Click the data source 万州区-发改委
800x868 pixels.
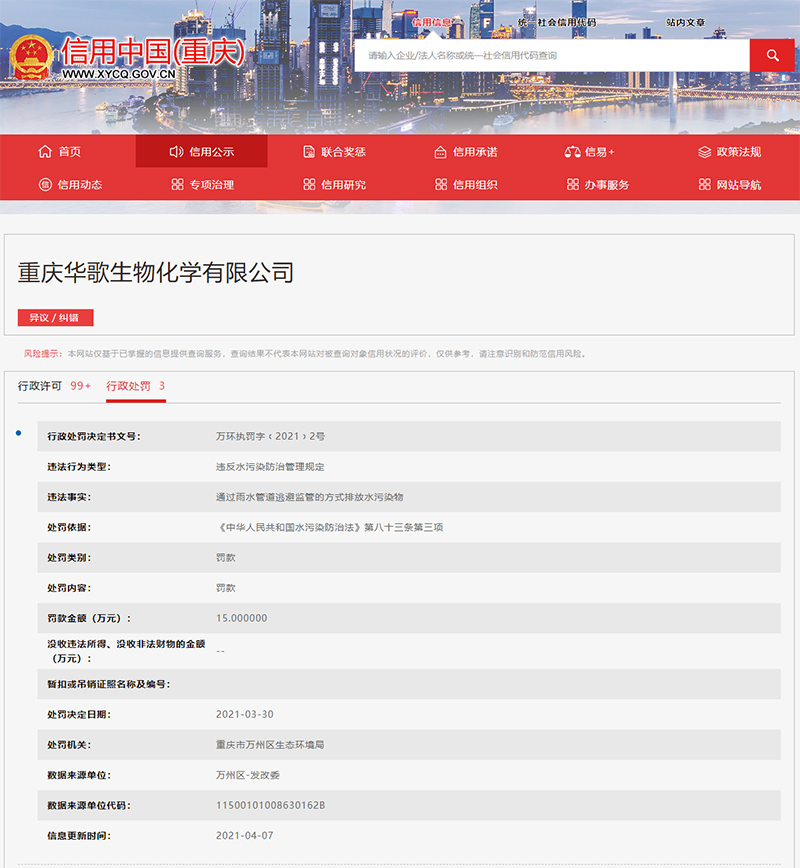pyautogui.click(x=248, y=775)
